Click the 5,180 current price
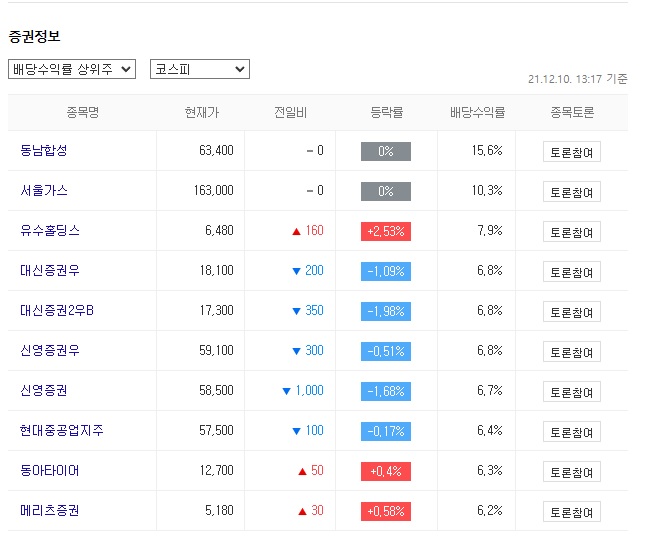The height and width of the screenshot is (538, 647). 219,511
